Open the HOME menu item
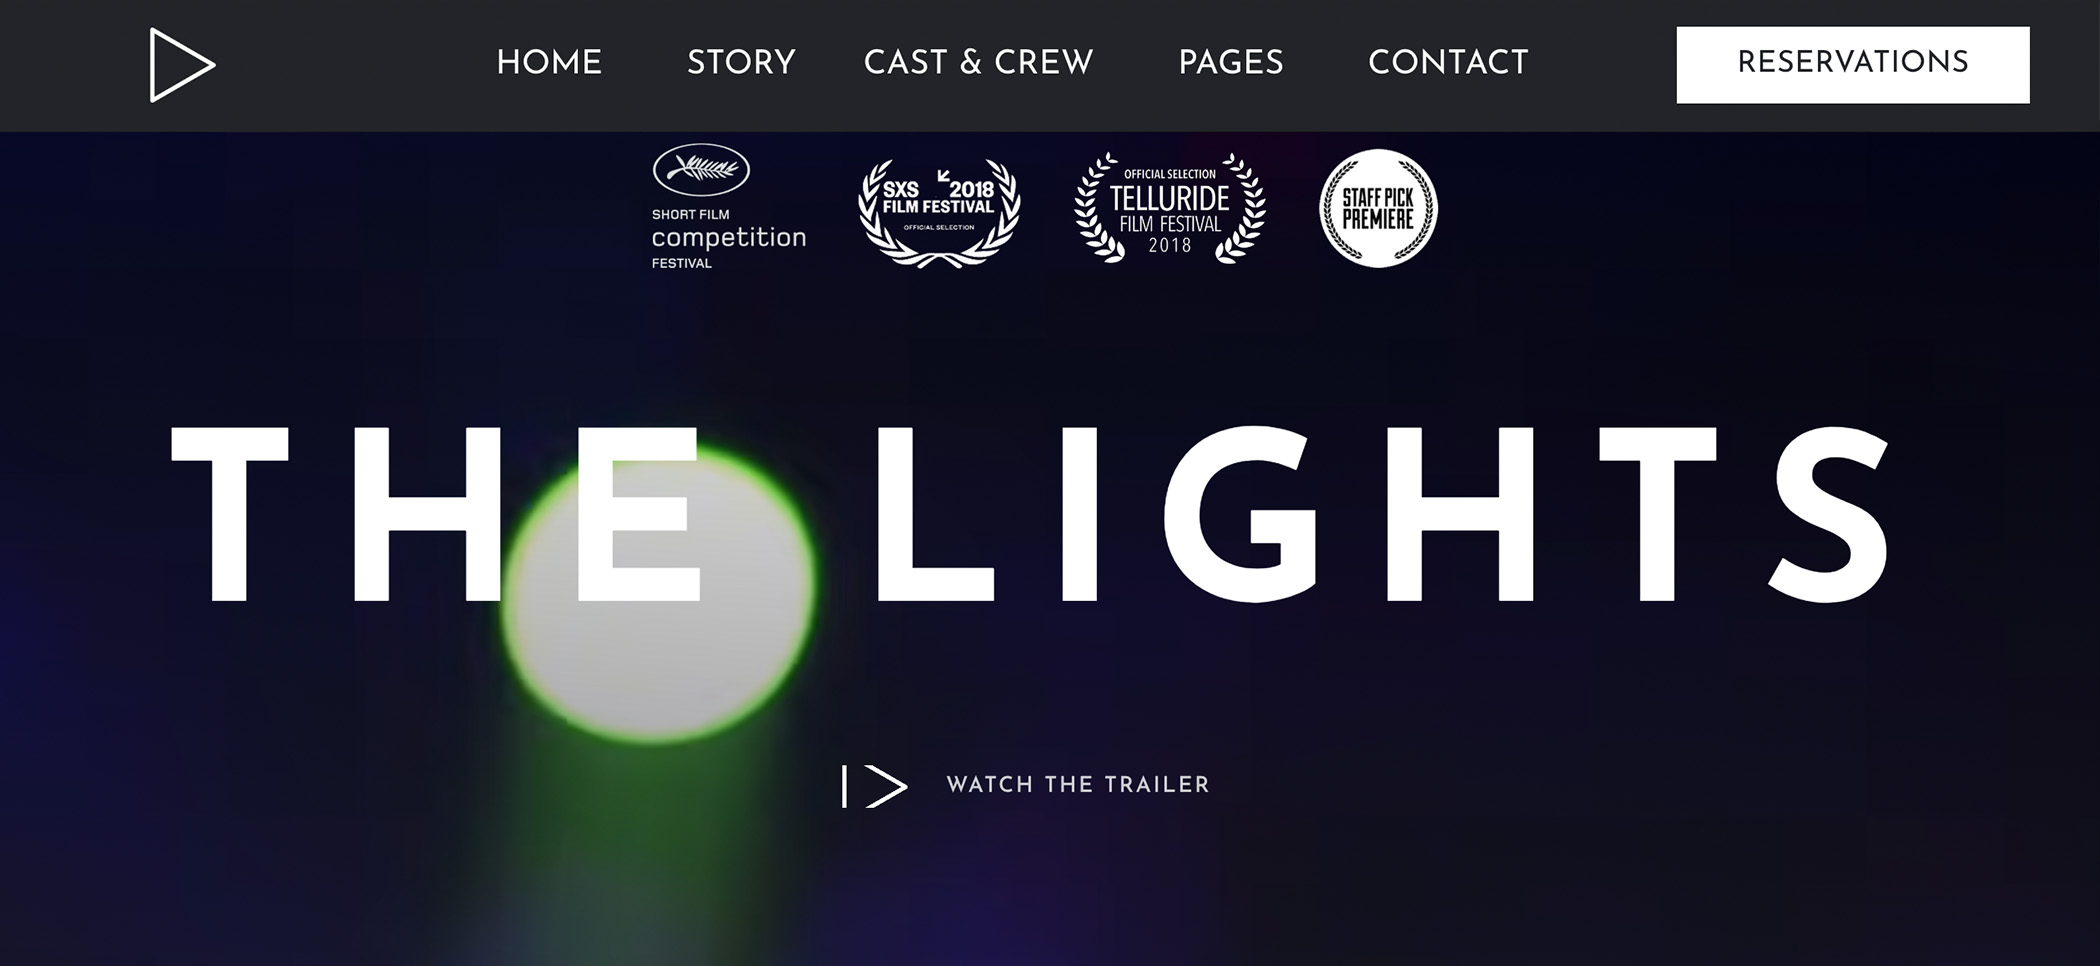 (549, 63)
